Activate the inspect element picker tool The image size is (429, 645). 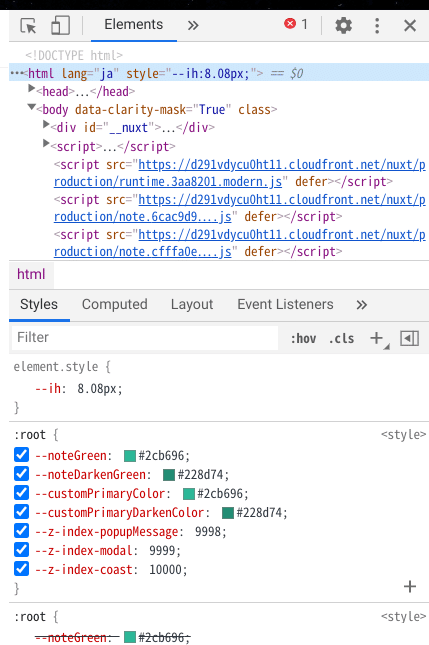[28, 26]
